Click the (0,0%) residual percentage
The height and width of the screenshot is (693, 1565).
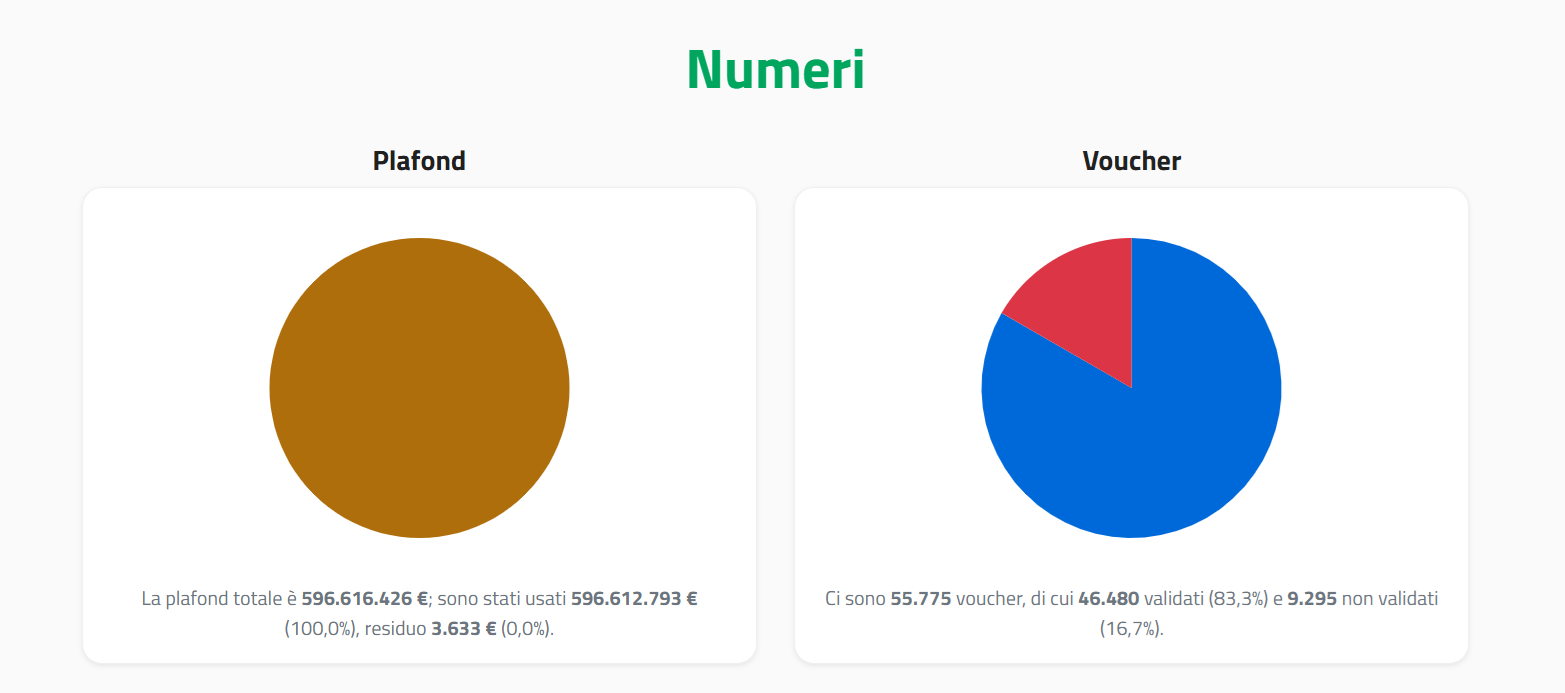tap(527, 631)
